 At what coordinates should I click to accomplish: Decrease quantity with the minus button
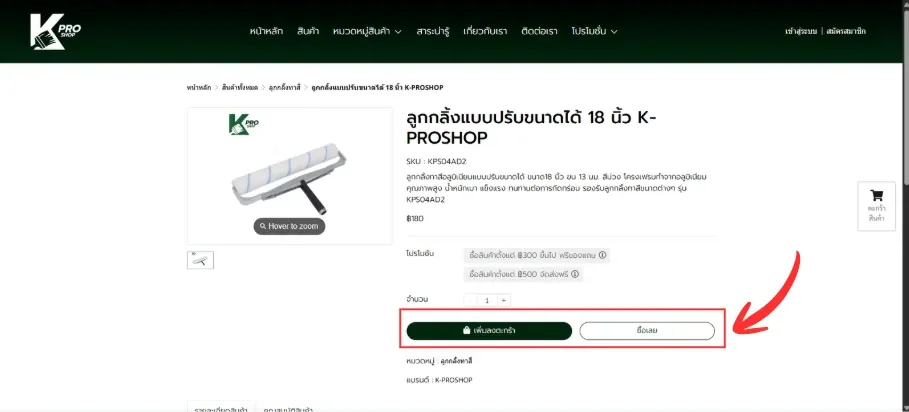point(471,300)
